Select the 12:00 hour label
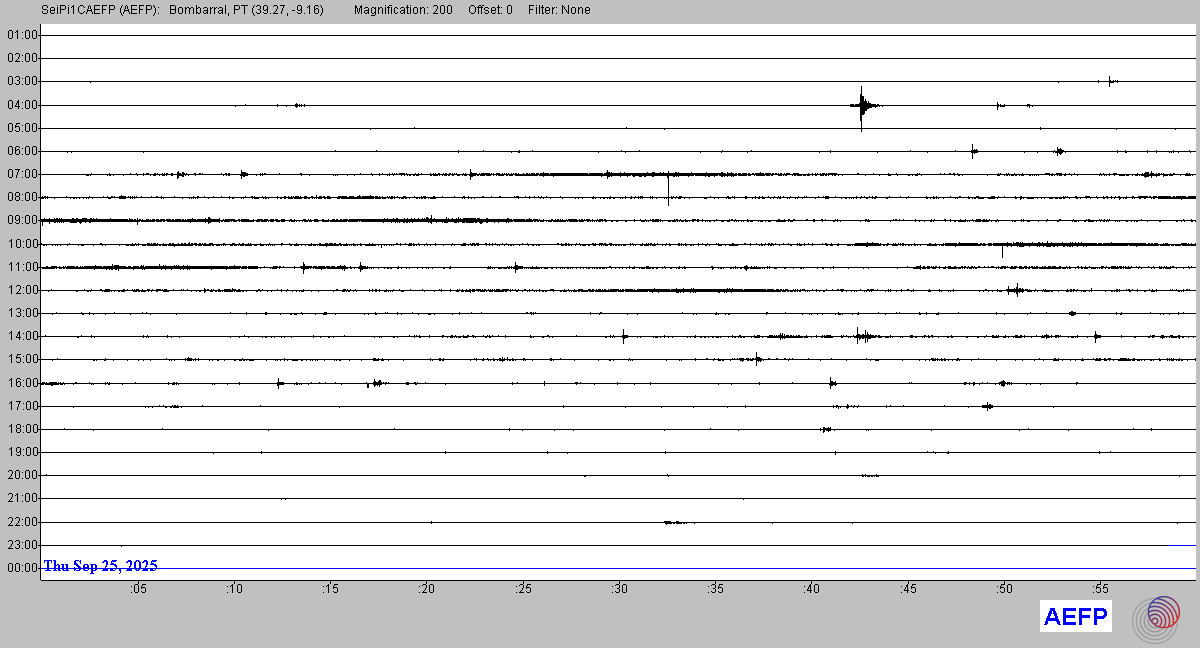This screenshot has width=1200, height=648. click(22, 290)
